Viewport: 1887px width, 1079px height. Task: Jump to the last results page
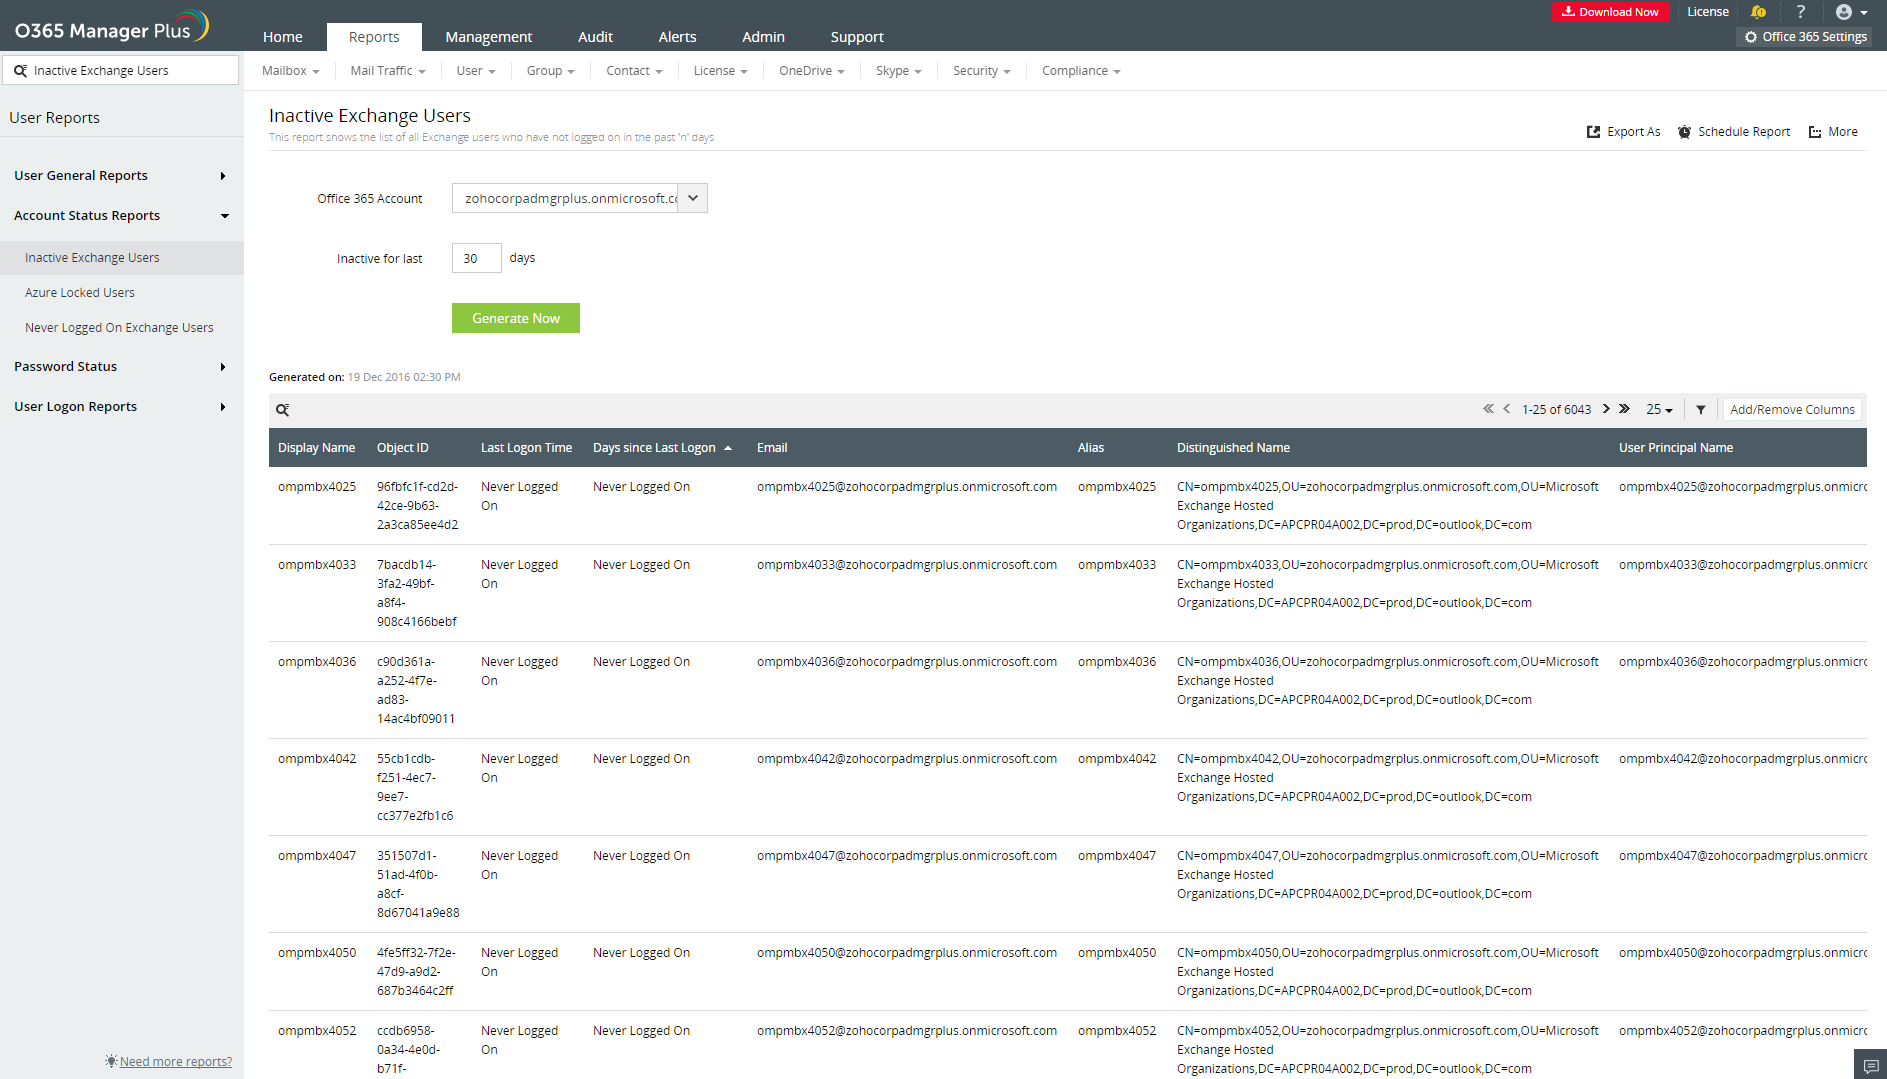[1624, 409]
